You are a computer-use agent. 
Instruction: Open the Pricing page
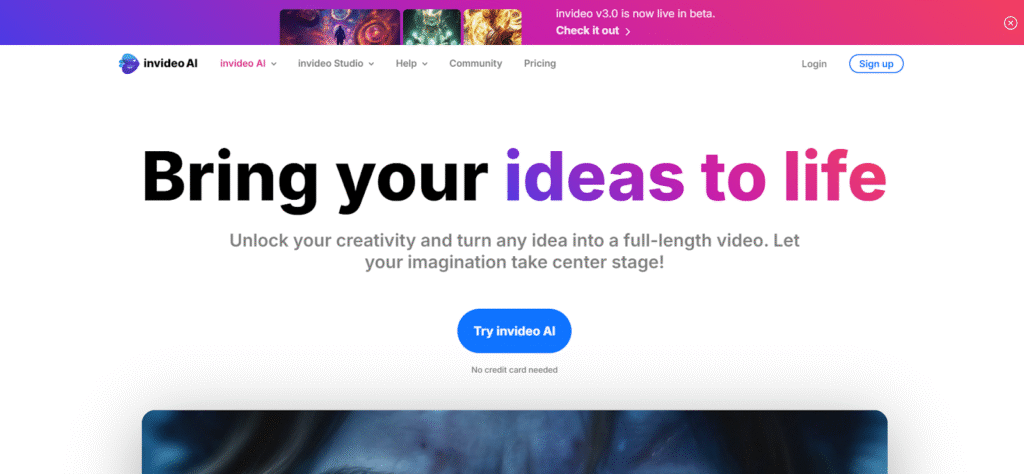click(x=540, y=63)
